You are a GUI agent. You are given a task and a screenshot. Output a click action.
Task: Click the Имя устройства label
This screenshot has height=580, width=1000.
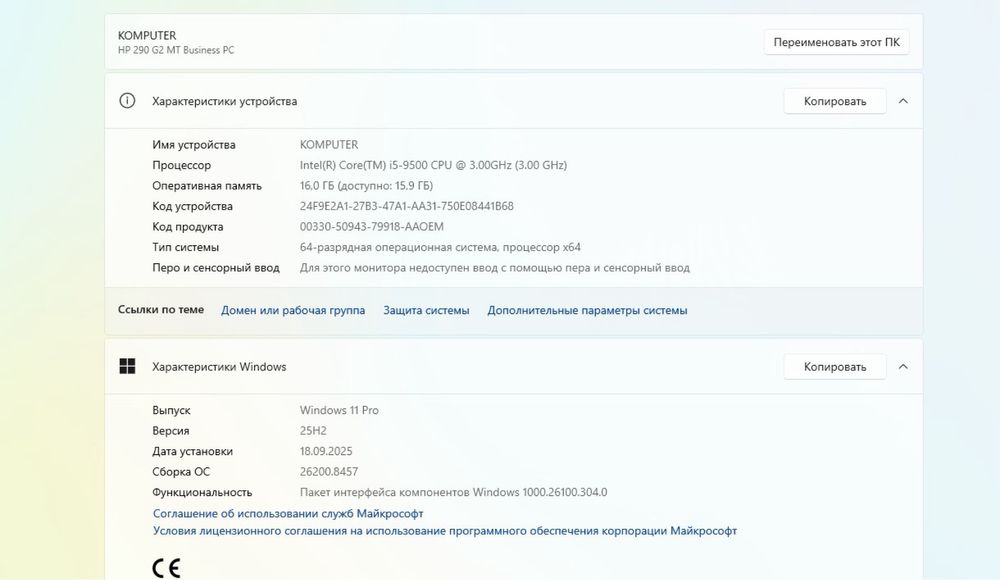pyautogui.click(x=194, y=145)
